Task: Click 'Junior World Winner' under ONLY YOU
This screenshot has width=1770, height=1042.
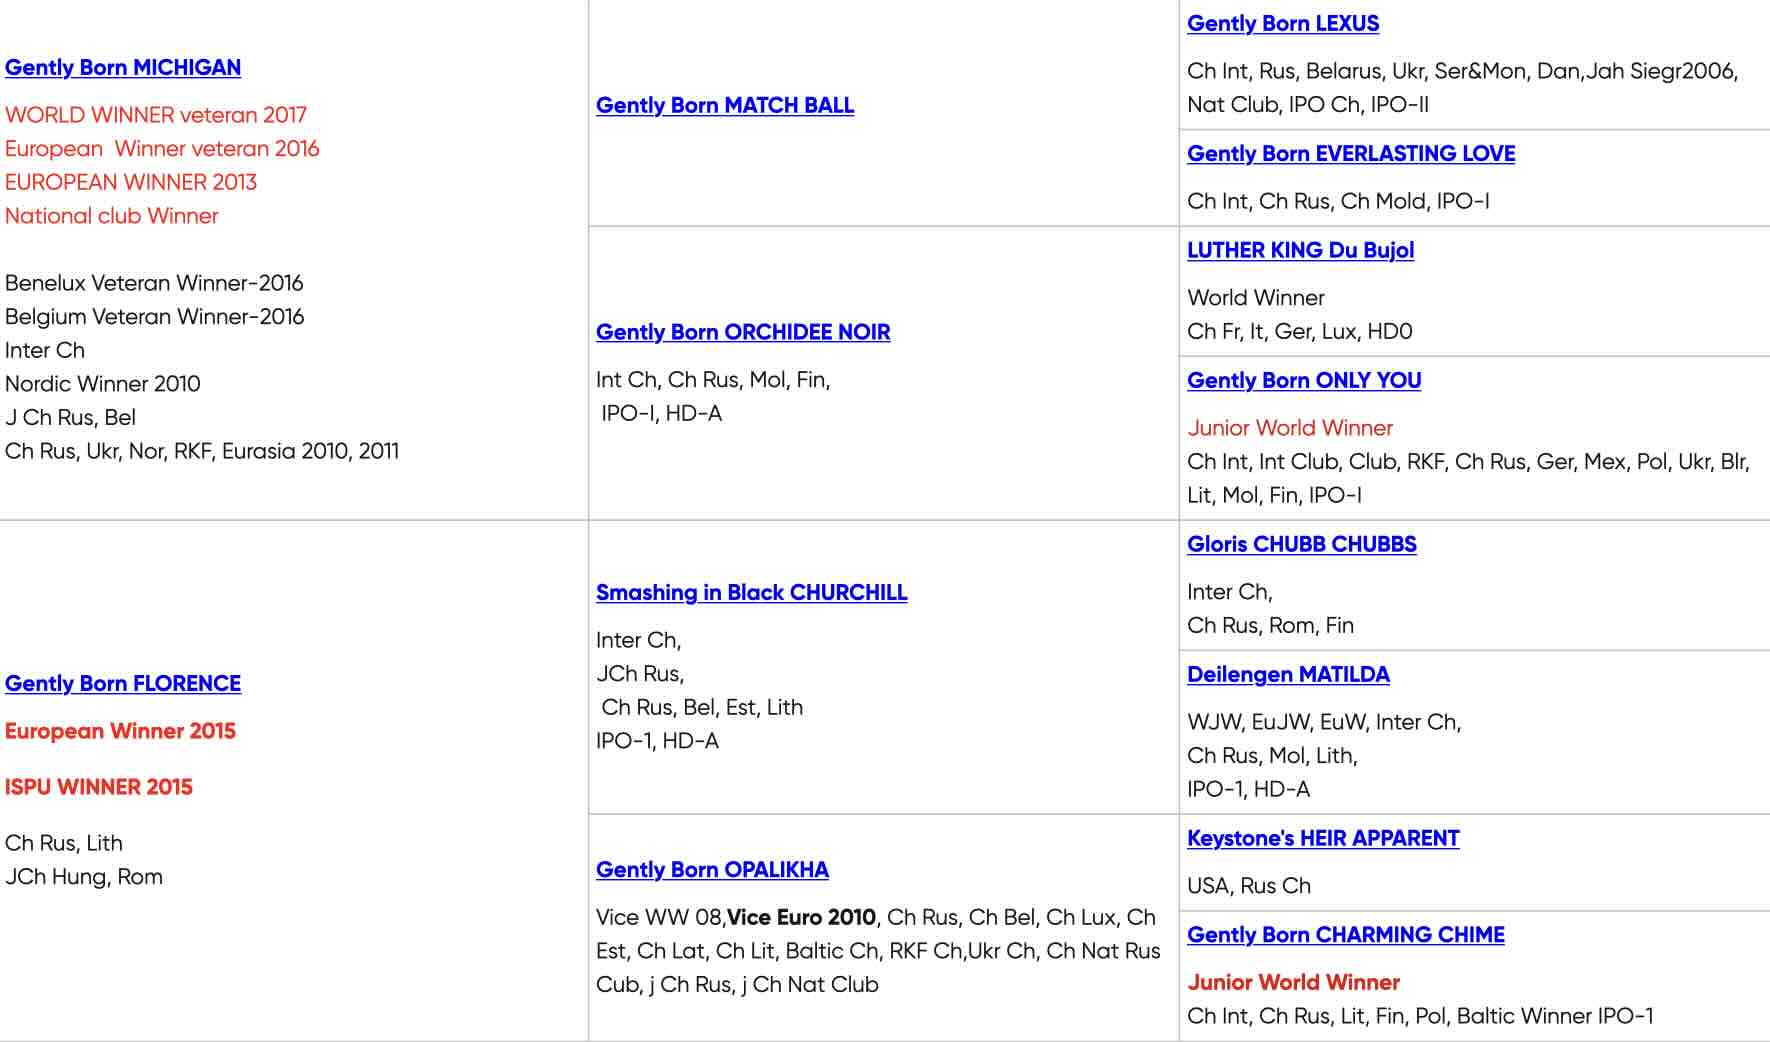Action: pyautogui.click(x=1290, y=428)
